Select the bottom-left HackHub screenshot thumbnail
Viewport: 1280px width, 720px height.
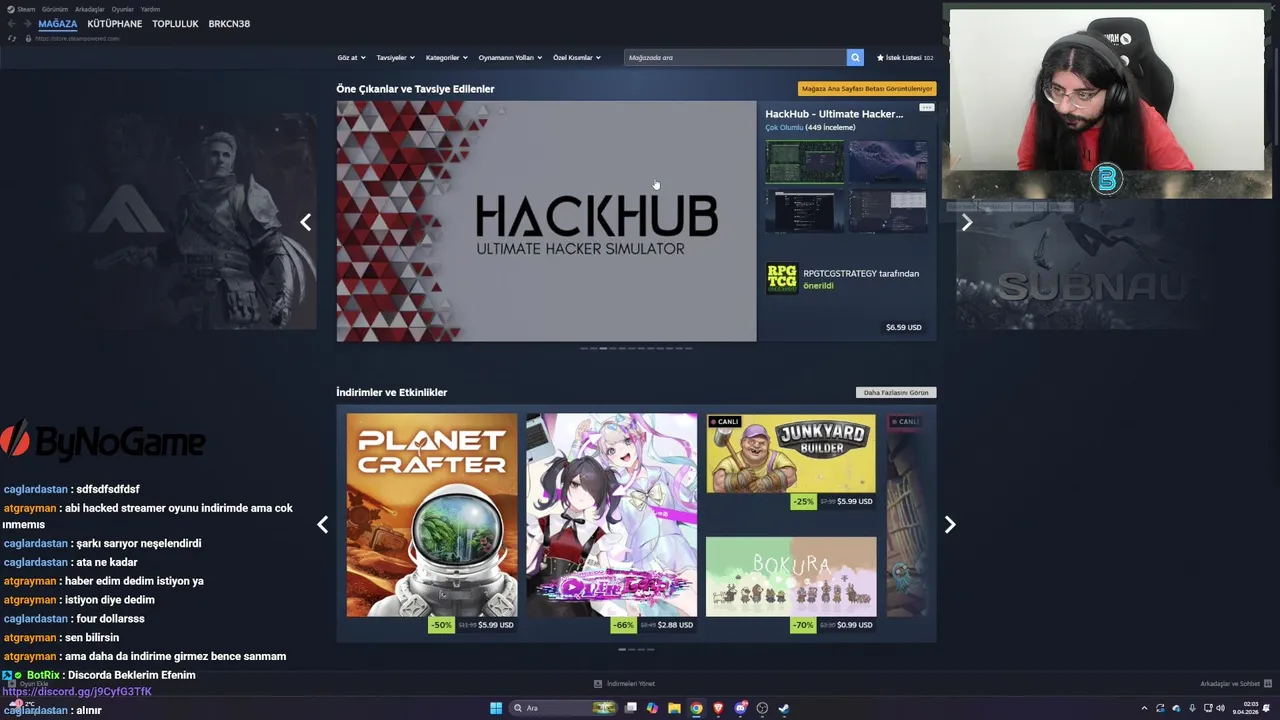pyautogui.click(x=805, y=211)
